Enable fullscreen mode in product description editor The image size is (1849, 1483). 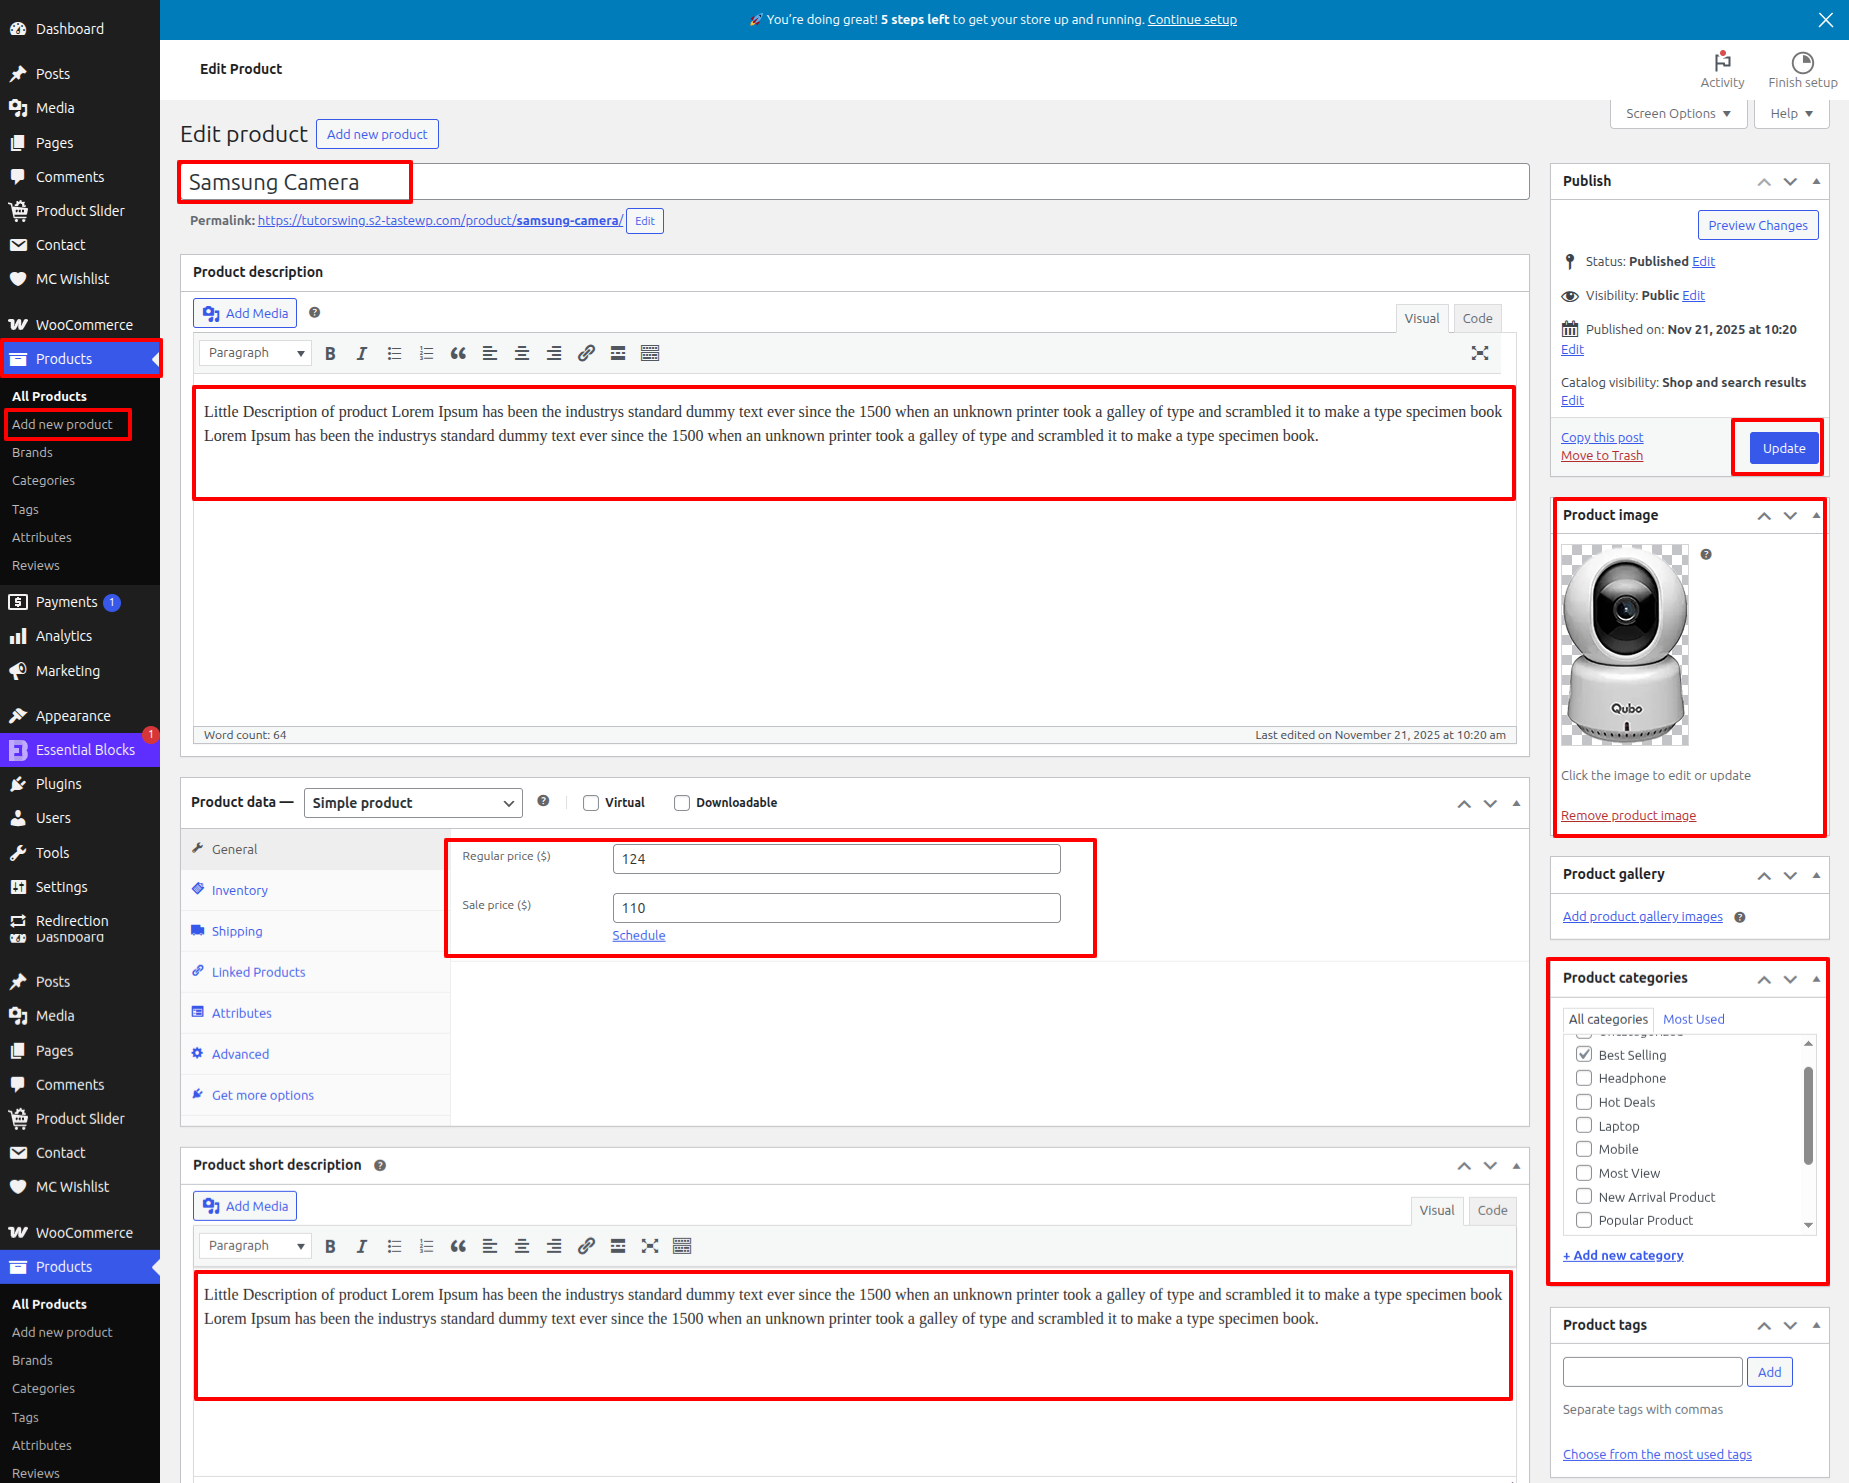coord(1480,353)
